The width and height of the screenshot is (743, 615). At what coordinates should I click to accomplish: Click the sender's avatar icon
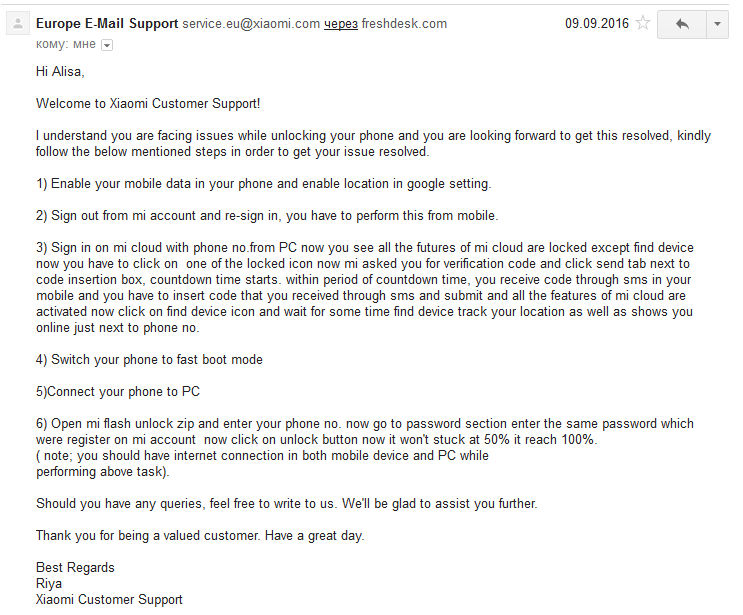tap(18, 24)
